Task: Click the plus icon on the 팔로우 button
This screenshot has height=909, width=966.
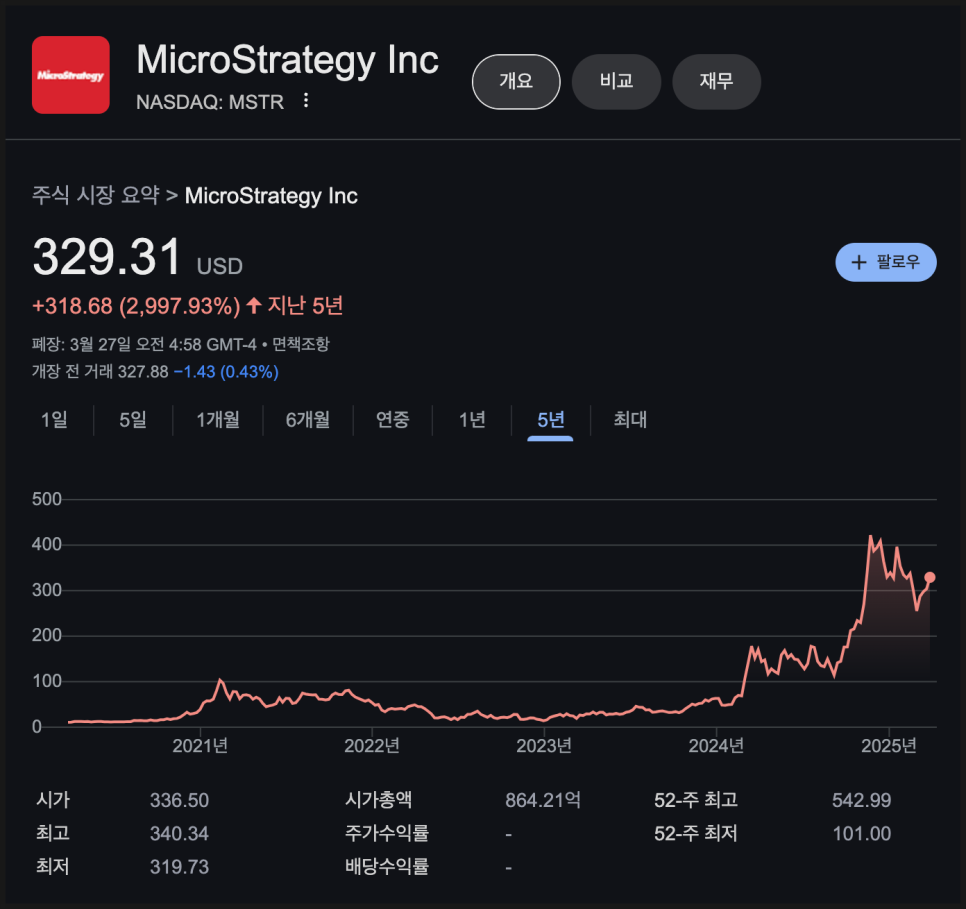Action: tap(859, 263)
